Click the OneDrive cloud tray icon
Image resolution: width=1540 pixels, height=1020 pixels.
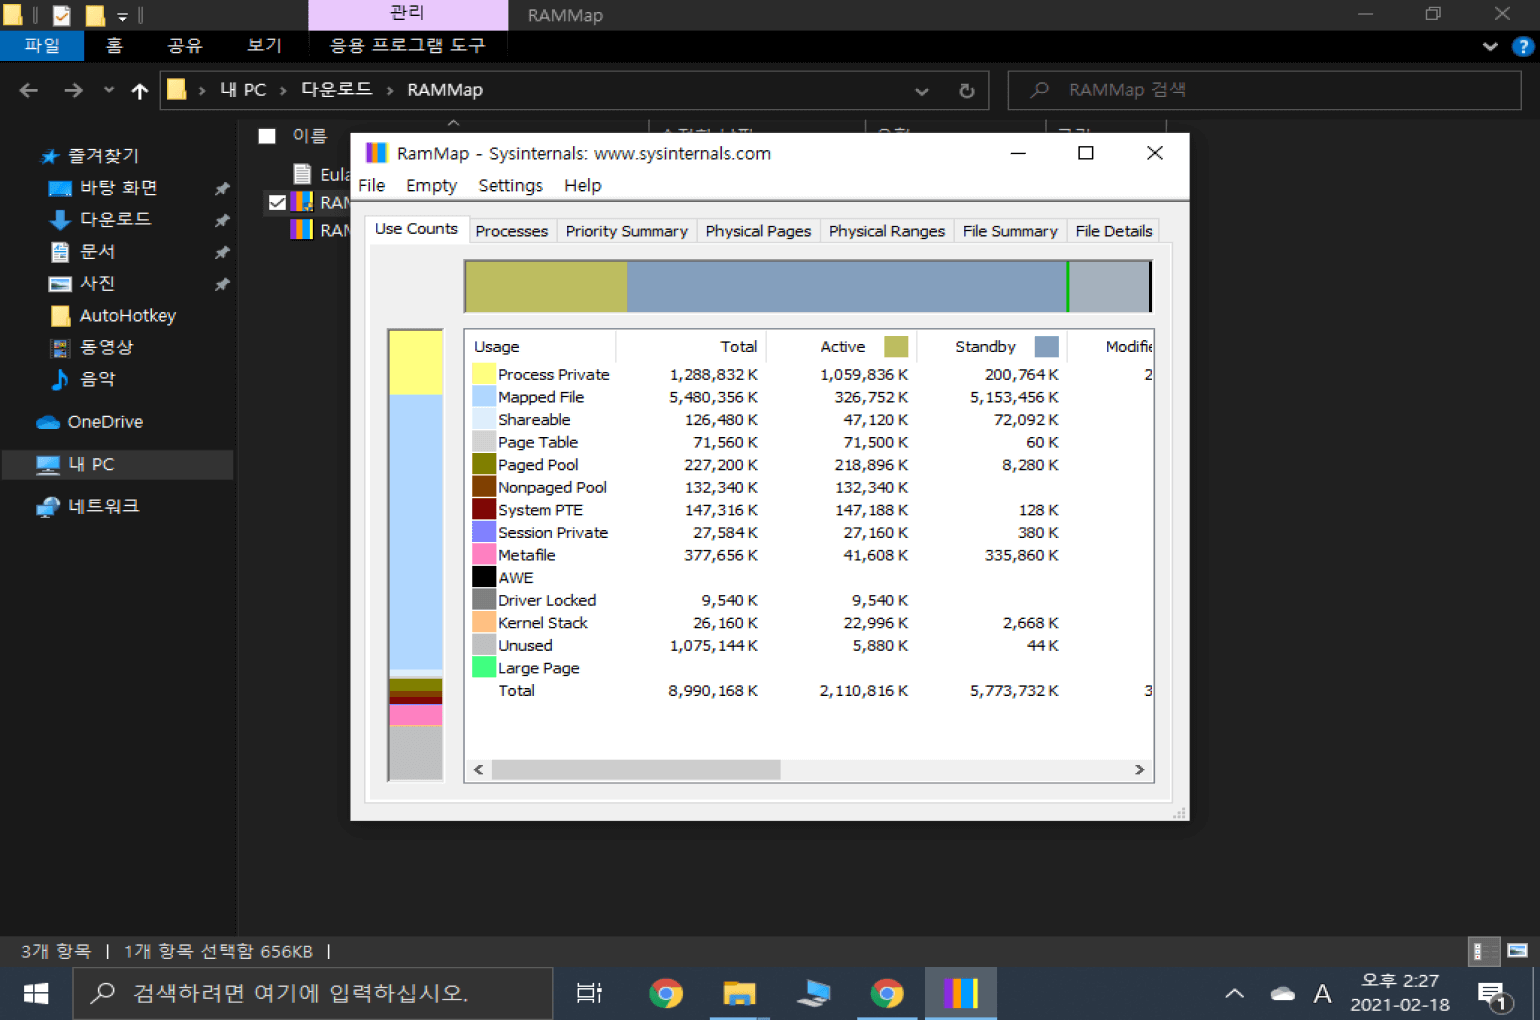(x=1282, y=993)
